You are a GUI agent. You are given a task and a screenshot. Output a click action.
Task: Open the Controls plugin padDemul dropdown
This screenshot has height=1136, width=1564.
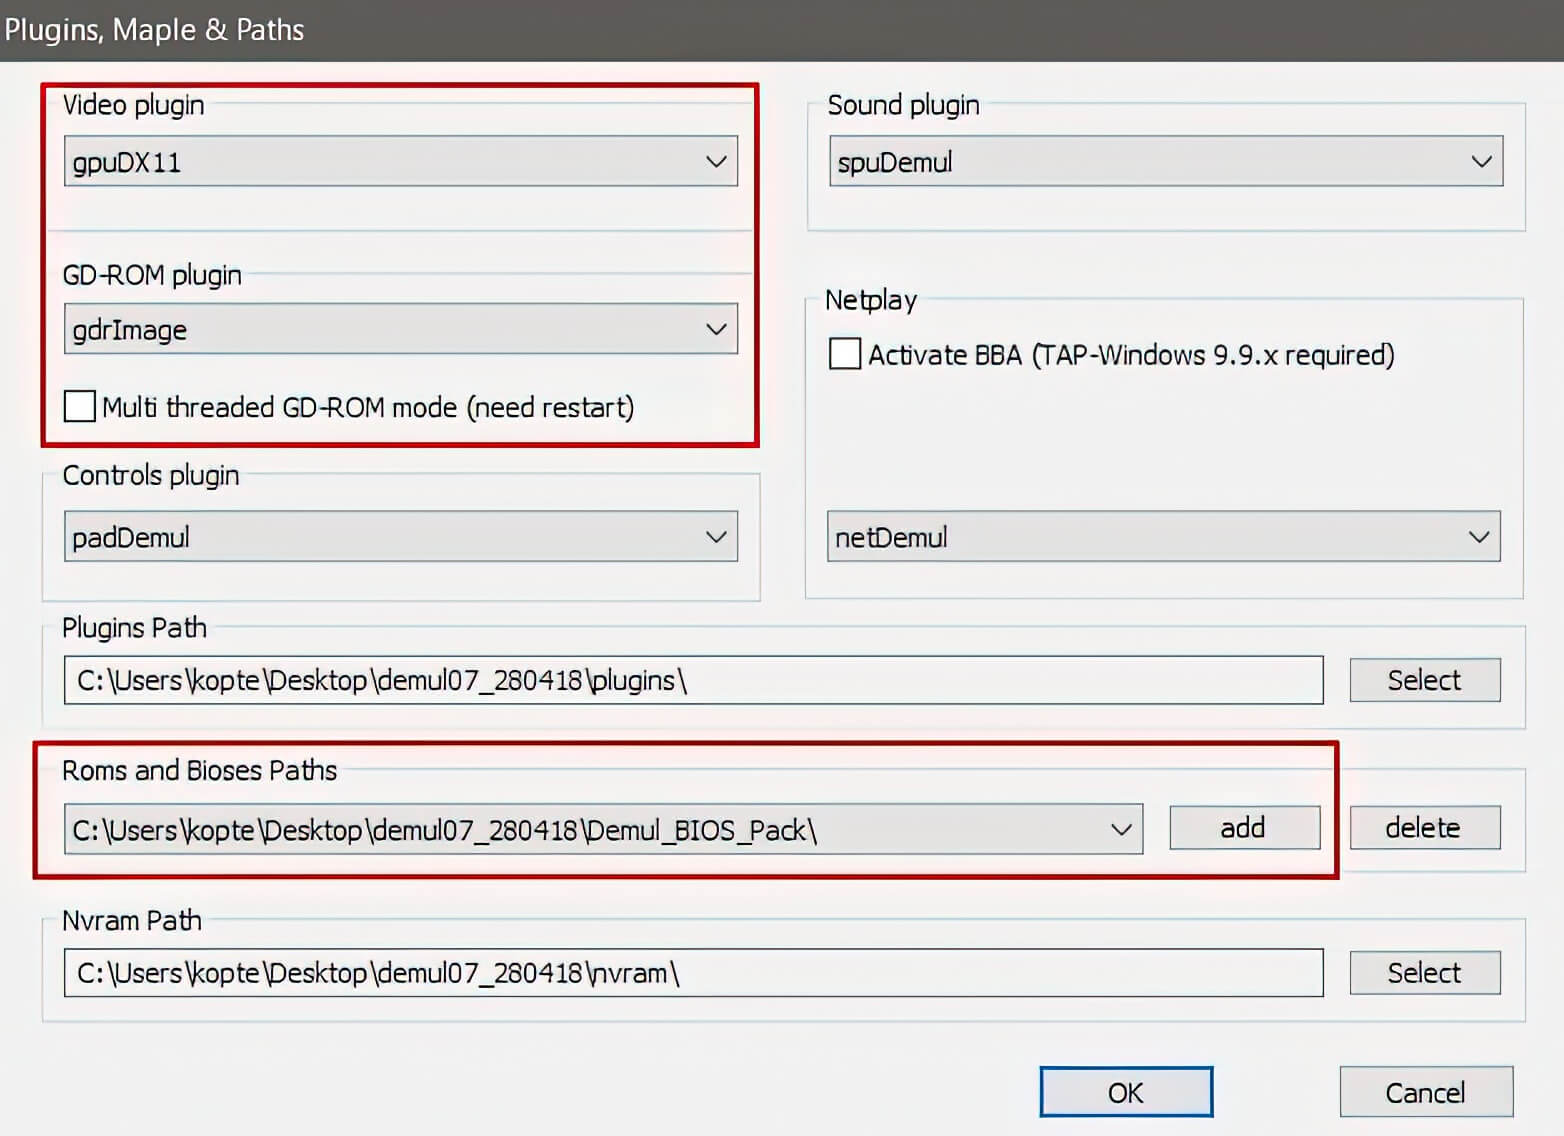400,537
